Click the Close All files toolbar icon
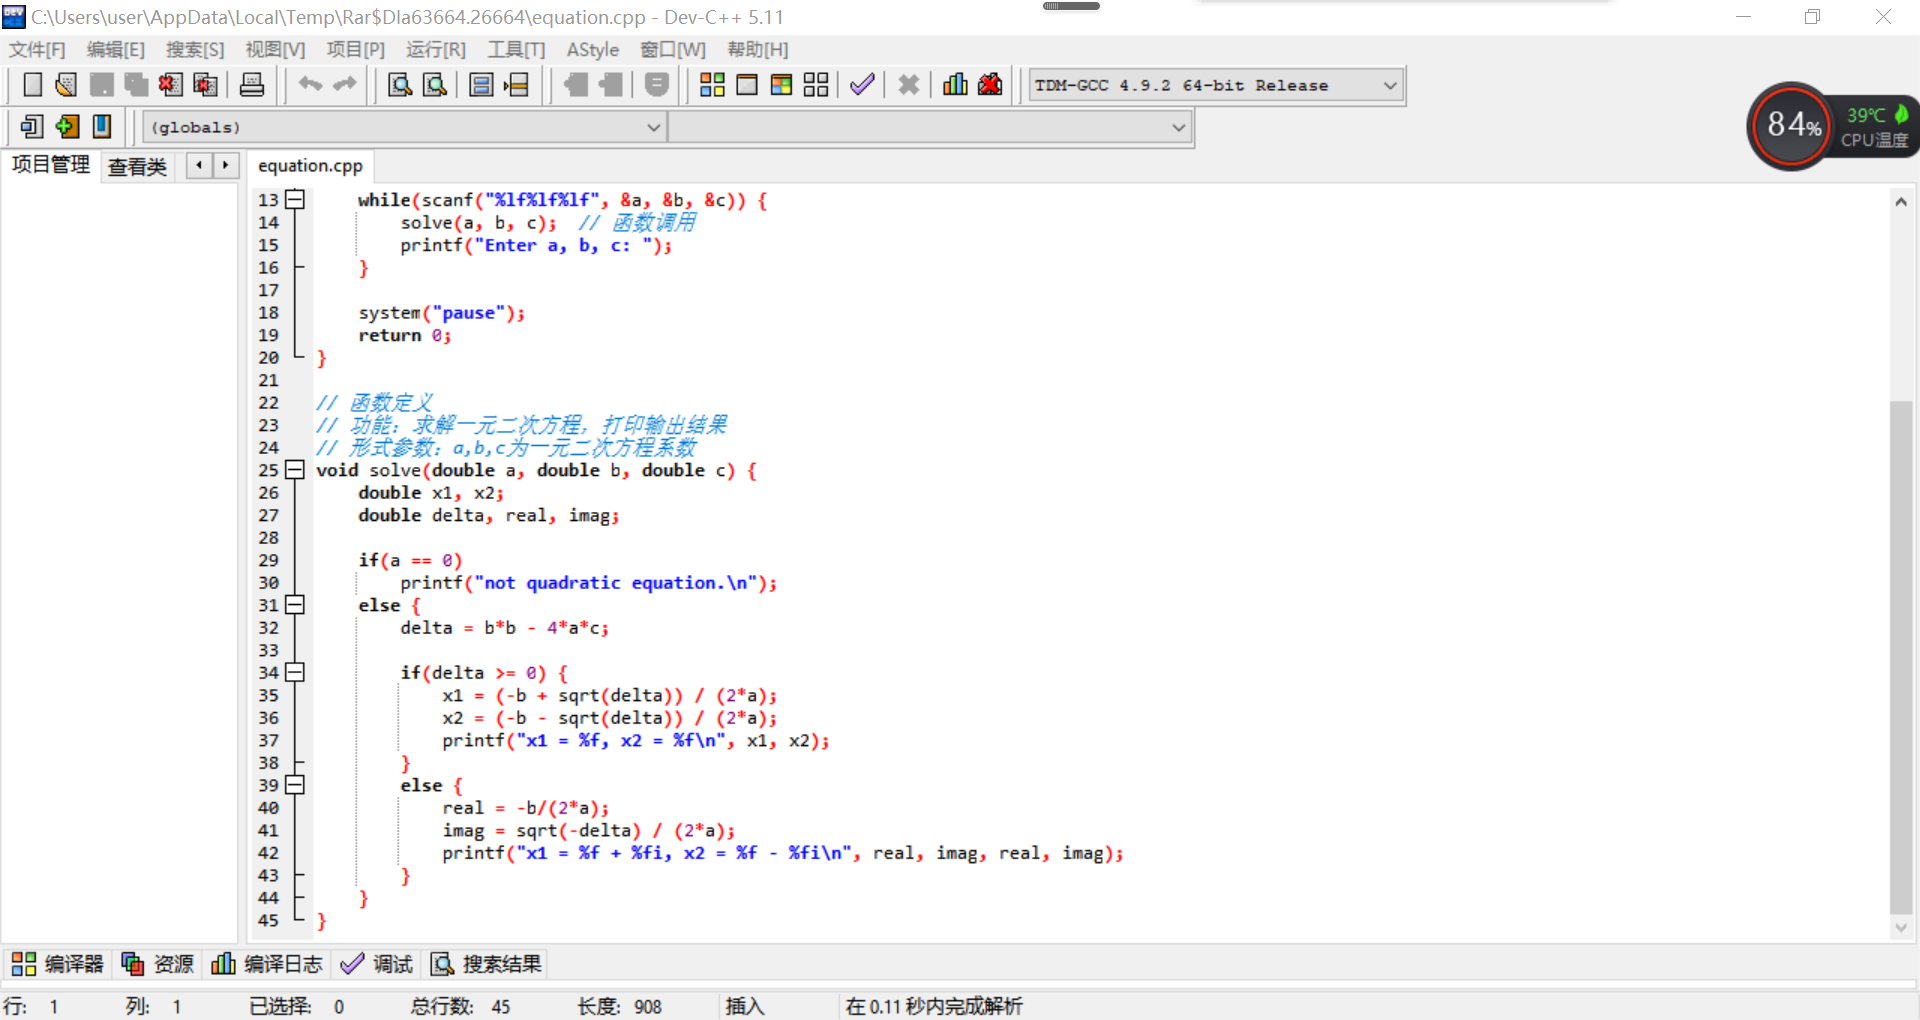The image size is (1920, 1020). (x=205, y=85)
